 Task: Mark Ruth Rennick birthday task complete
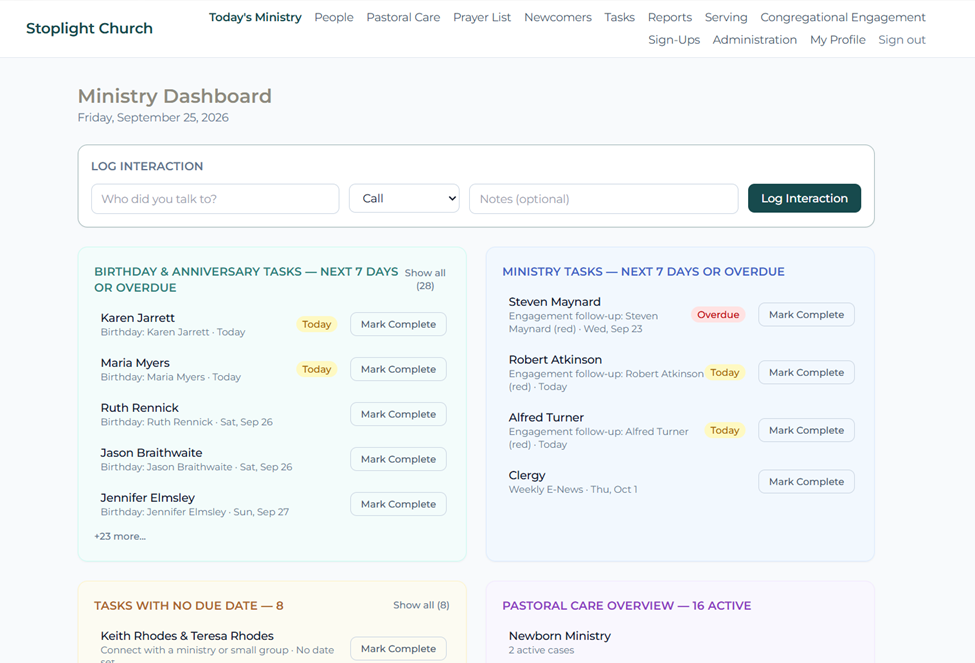click(x=398, y=414)
